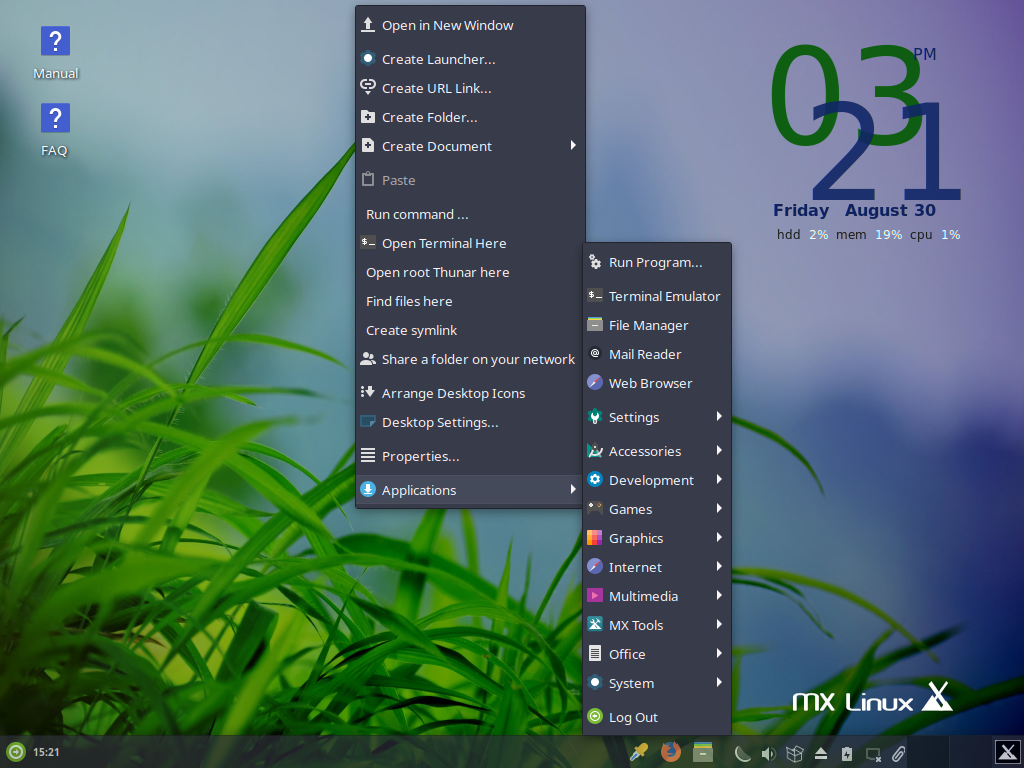Image resolution: width=1024 pixels, height=768 pixels.
Task: Open the volume control tray icon
Action: [x=768, y=754]
